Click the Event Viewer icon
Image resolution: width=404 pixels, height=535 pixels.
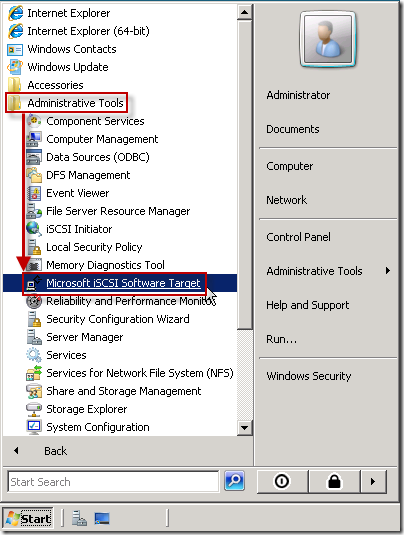(x=34, y=193)
